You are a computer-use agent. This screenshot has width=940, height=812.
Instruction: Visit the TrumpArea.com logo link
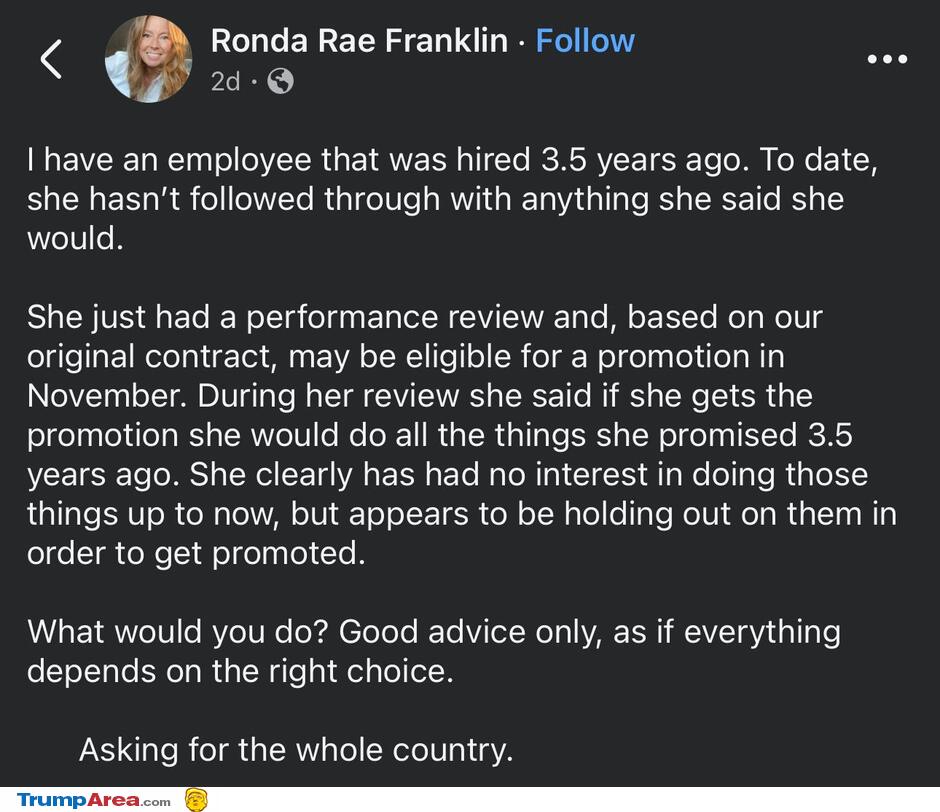[x=94, y=800]
